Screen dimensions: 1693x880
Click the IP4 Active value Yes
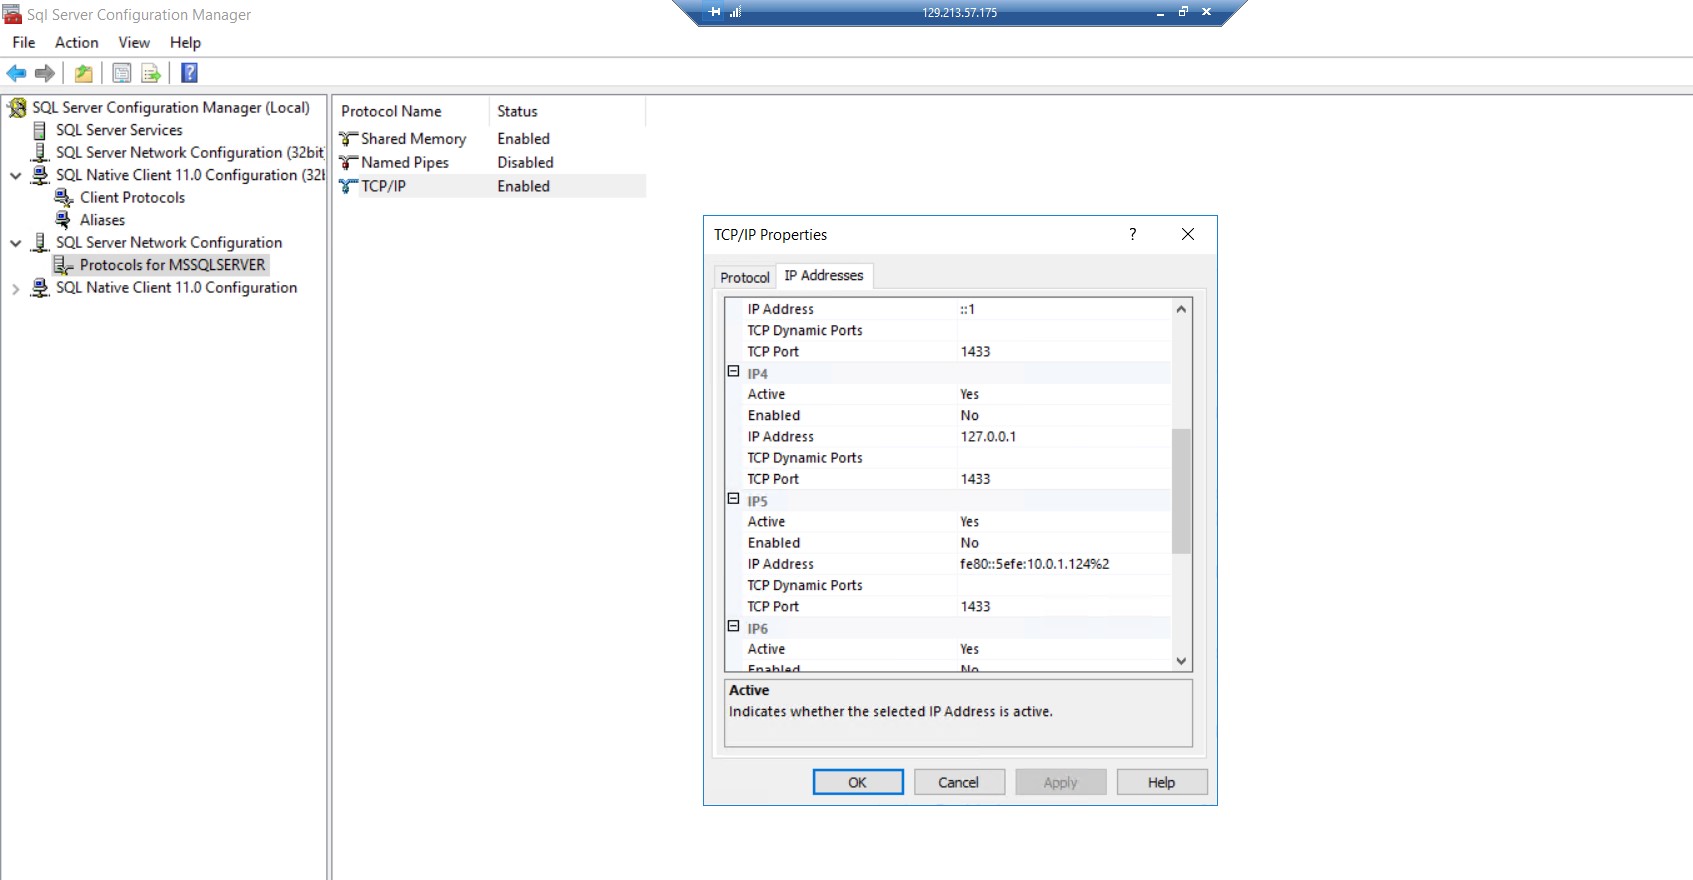click(1065, 394)
